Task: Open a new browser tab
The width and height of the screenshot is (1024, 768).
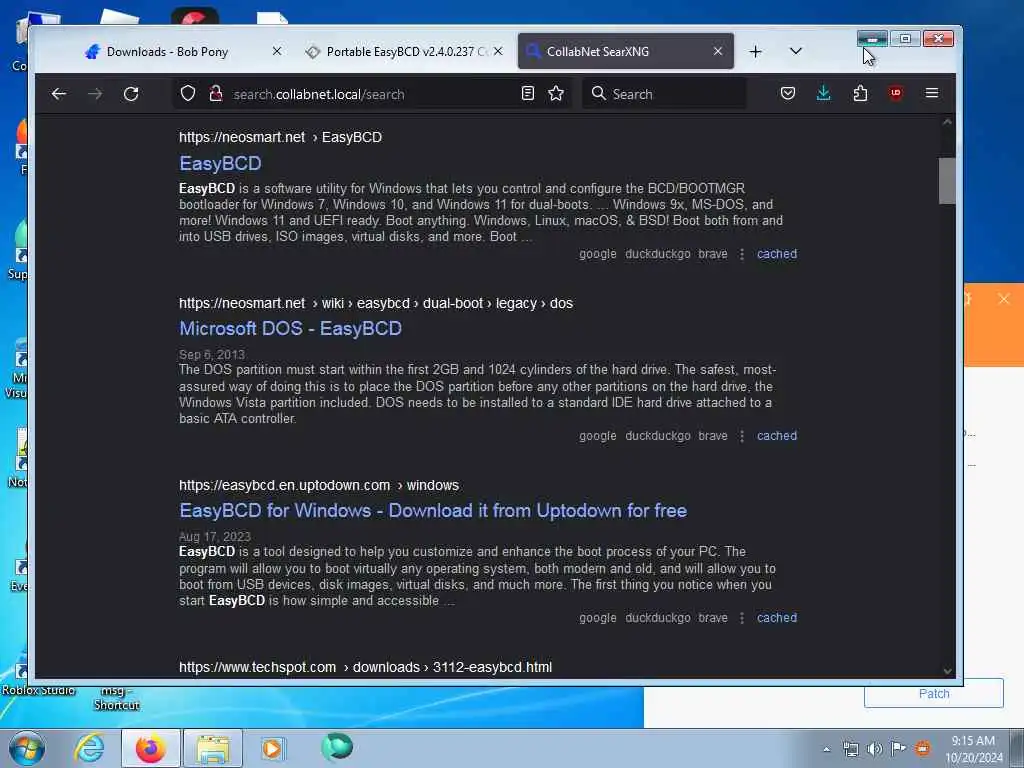Action: pyautogui.click(x=756, y=52)
